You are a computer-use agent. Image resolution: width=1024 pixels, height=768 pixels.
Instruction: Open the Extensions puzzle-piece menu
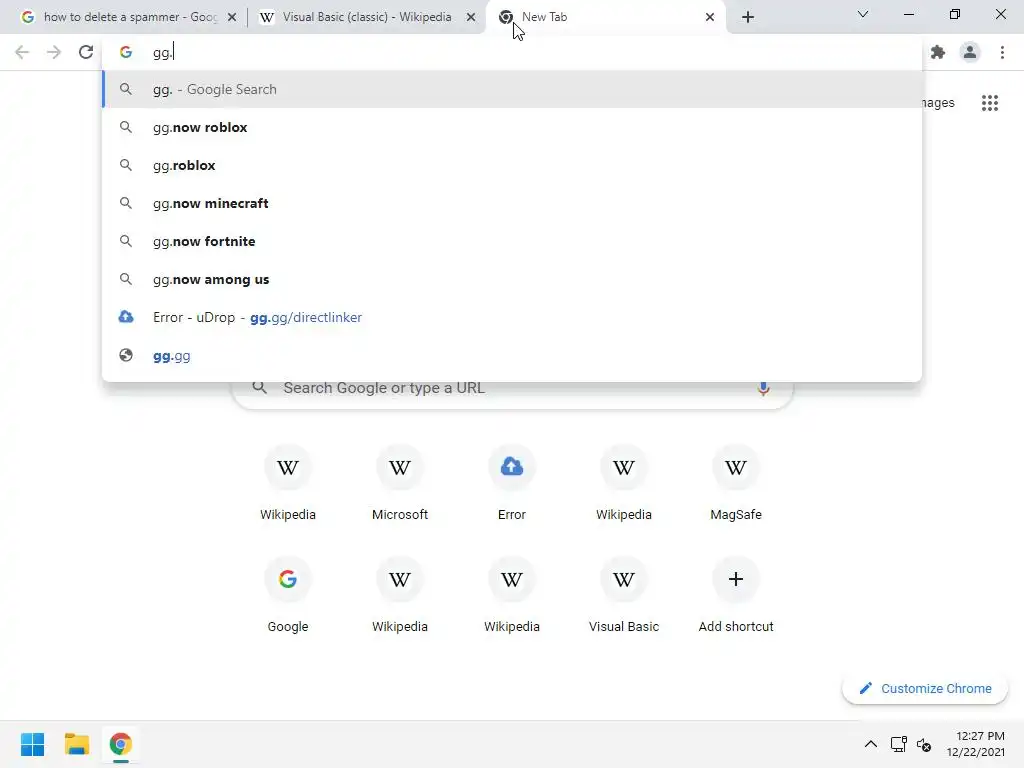point(938,52)
